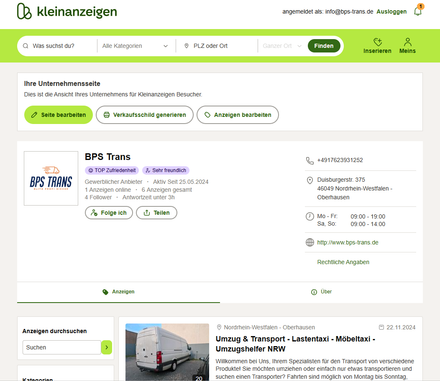440x381 pixels.
Task: Submit the Anzeigen search arrow button
Action: pos(106,347)
